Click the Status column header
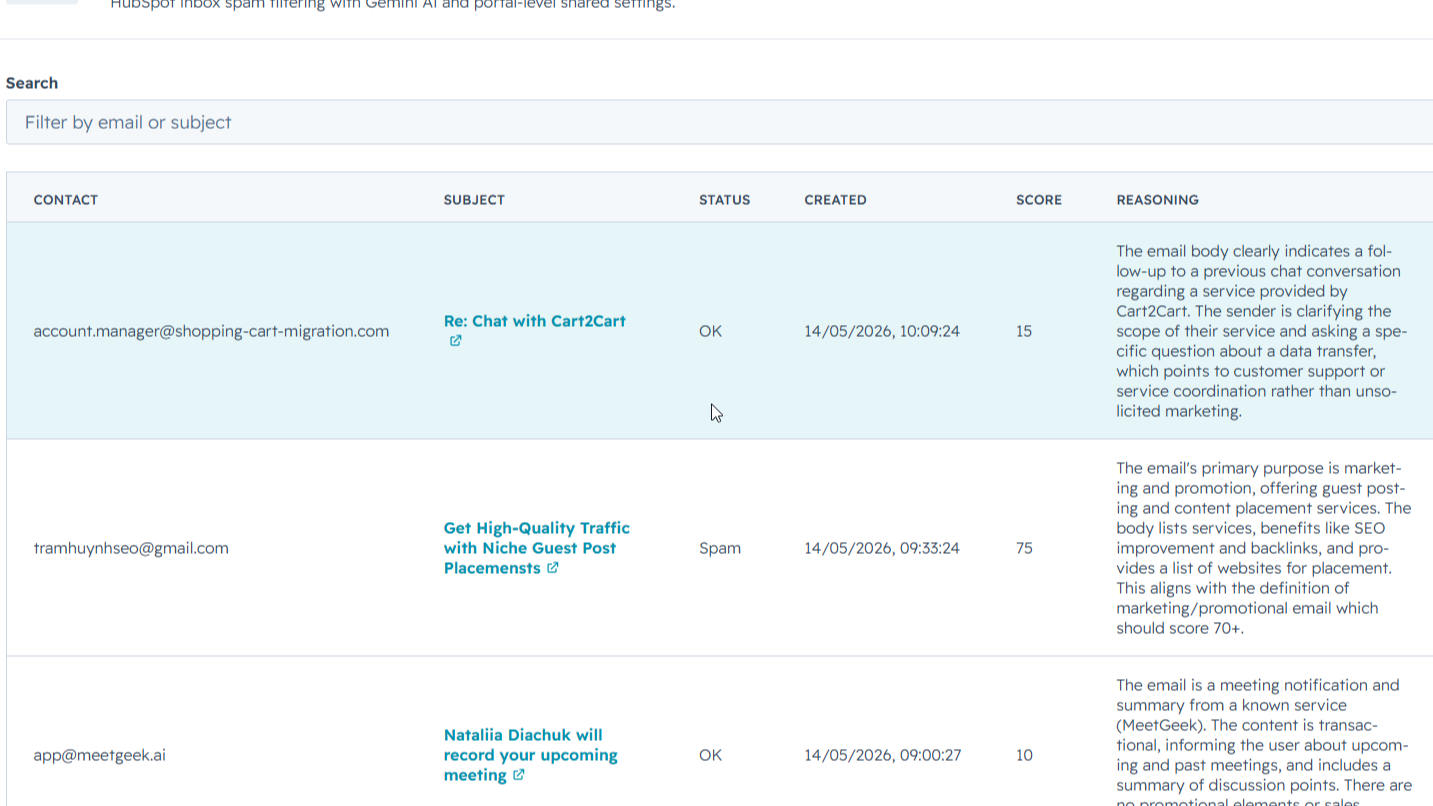 [x=724, y=200]
